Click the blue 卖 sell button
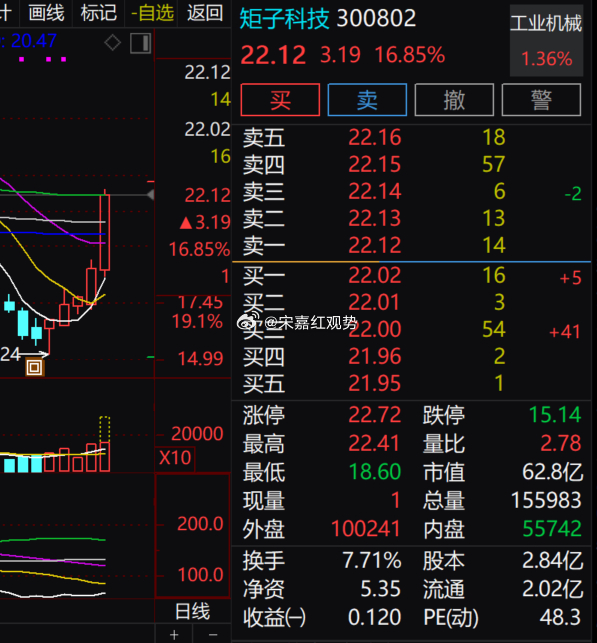This screenshot has width=597, height=643. (367, 100)
